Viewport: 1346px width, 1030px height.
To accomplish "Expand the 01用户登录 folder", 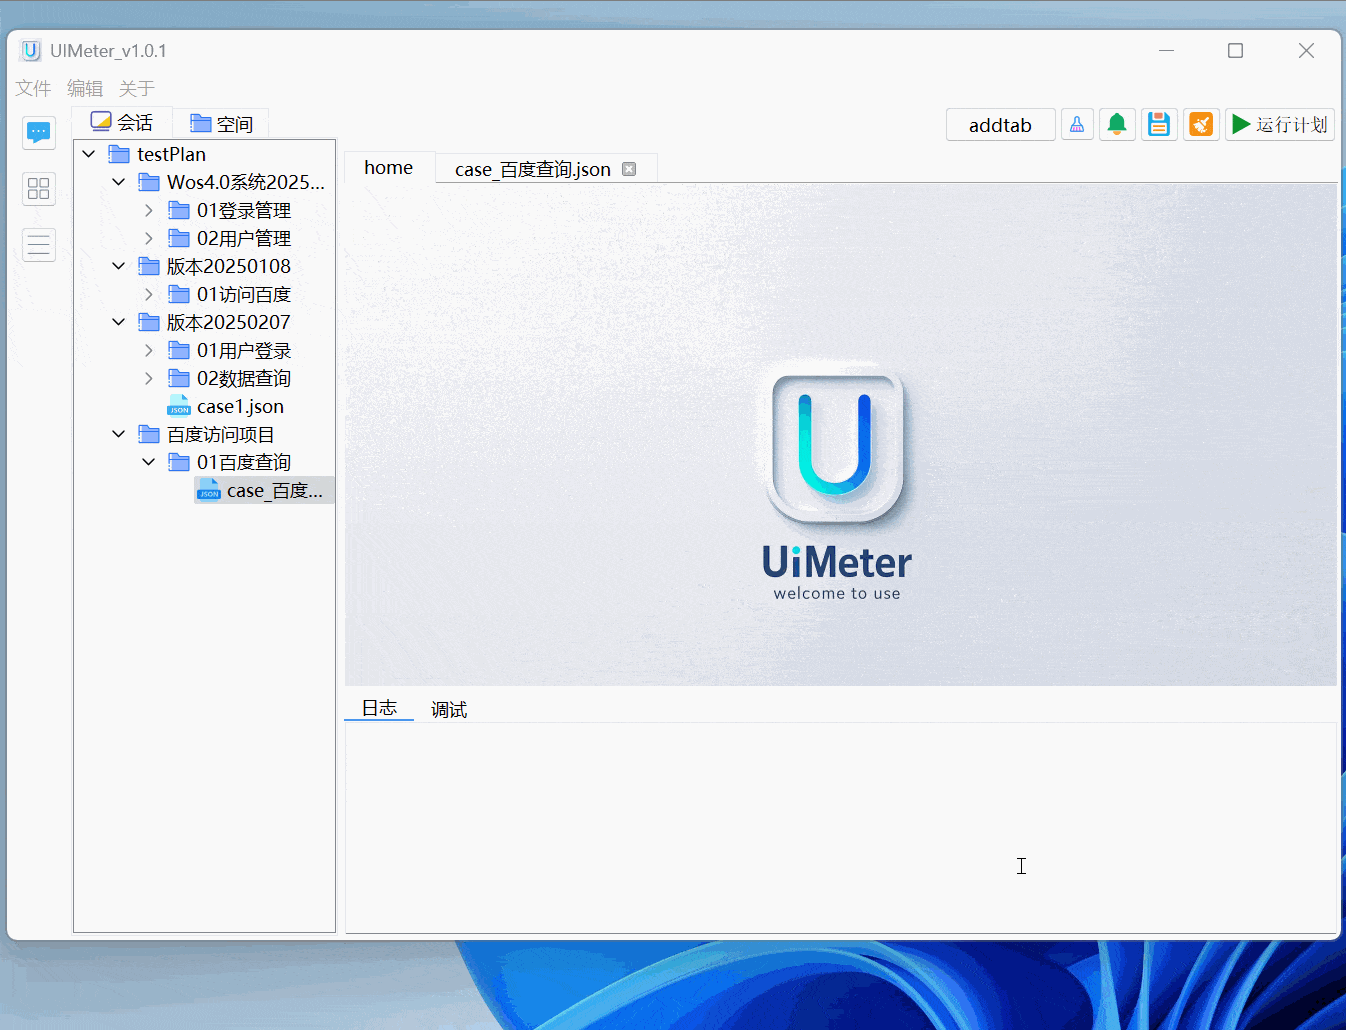I will (x=149, y=350).
